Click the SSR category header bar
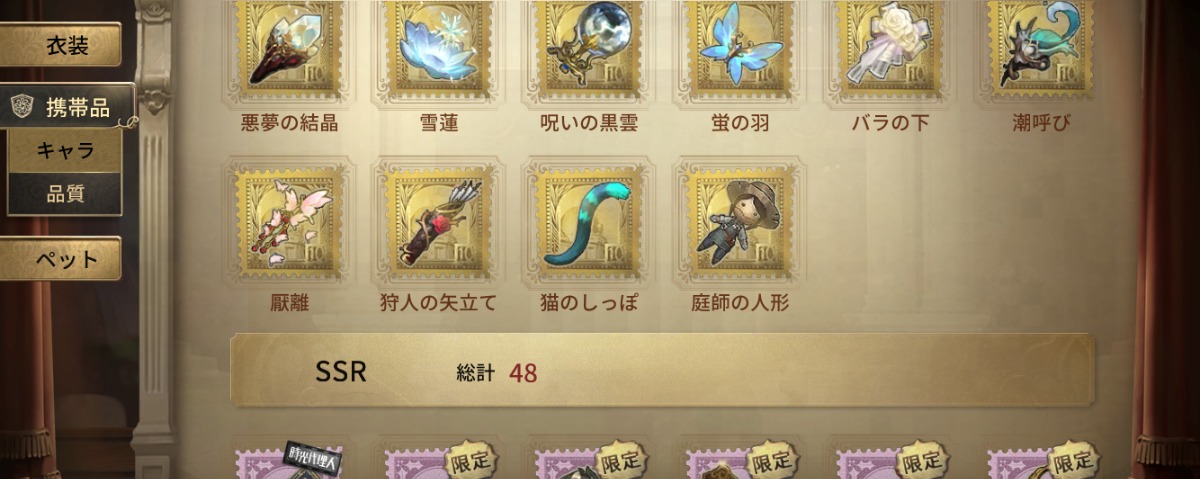This screenshot has height=479, width=1200. pos(662,371)
